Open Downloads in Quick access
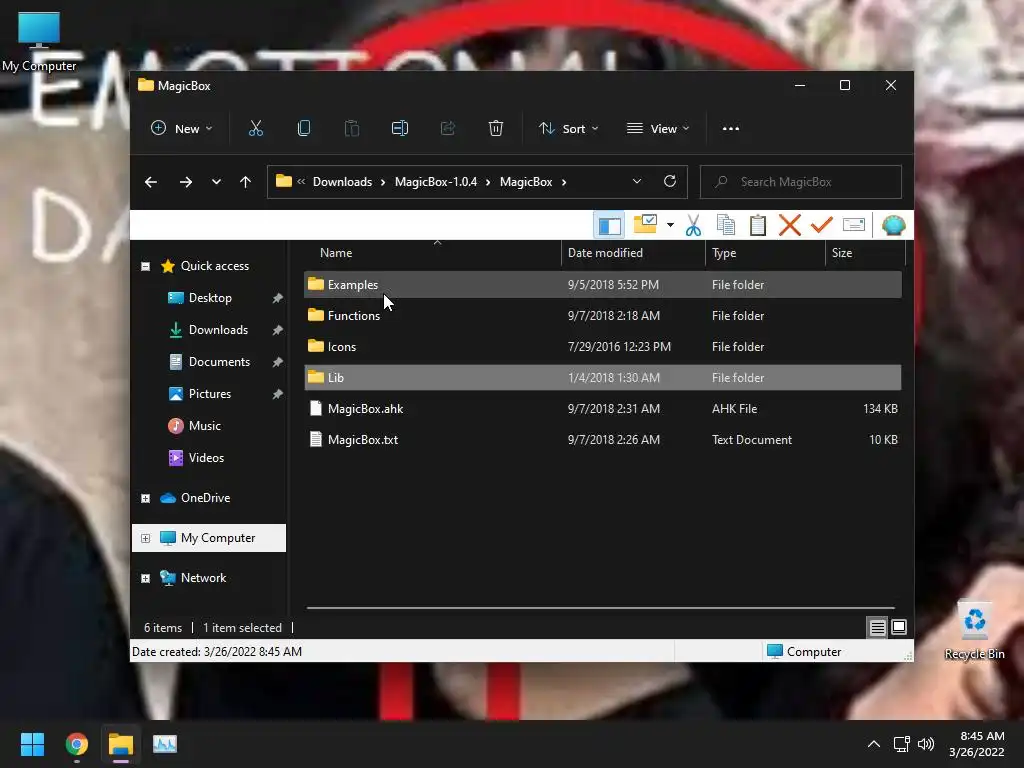 (x=217, y=330)
